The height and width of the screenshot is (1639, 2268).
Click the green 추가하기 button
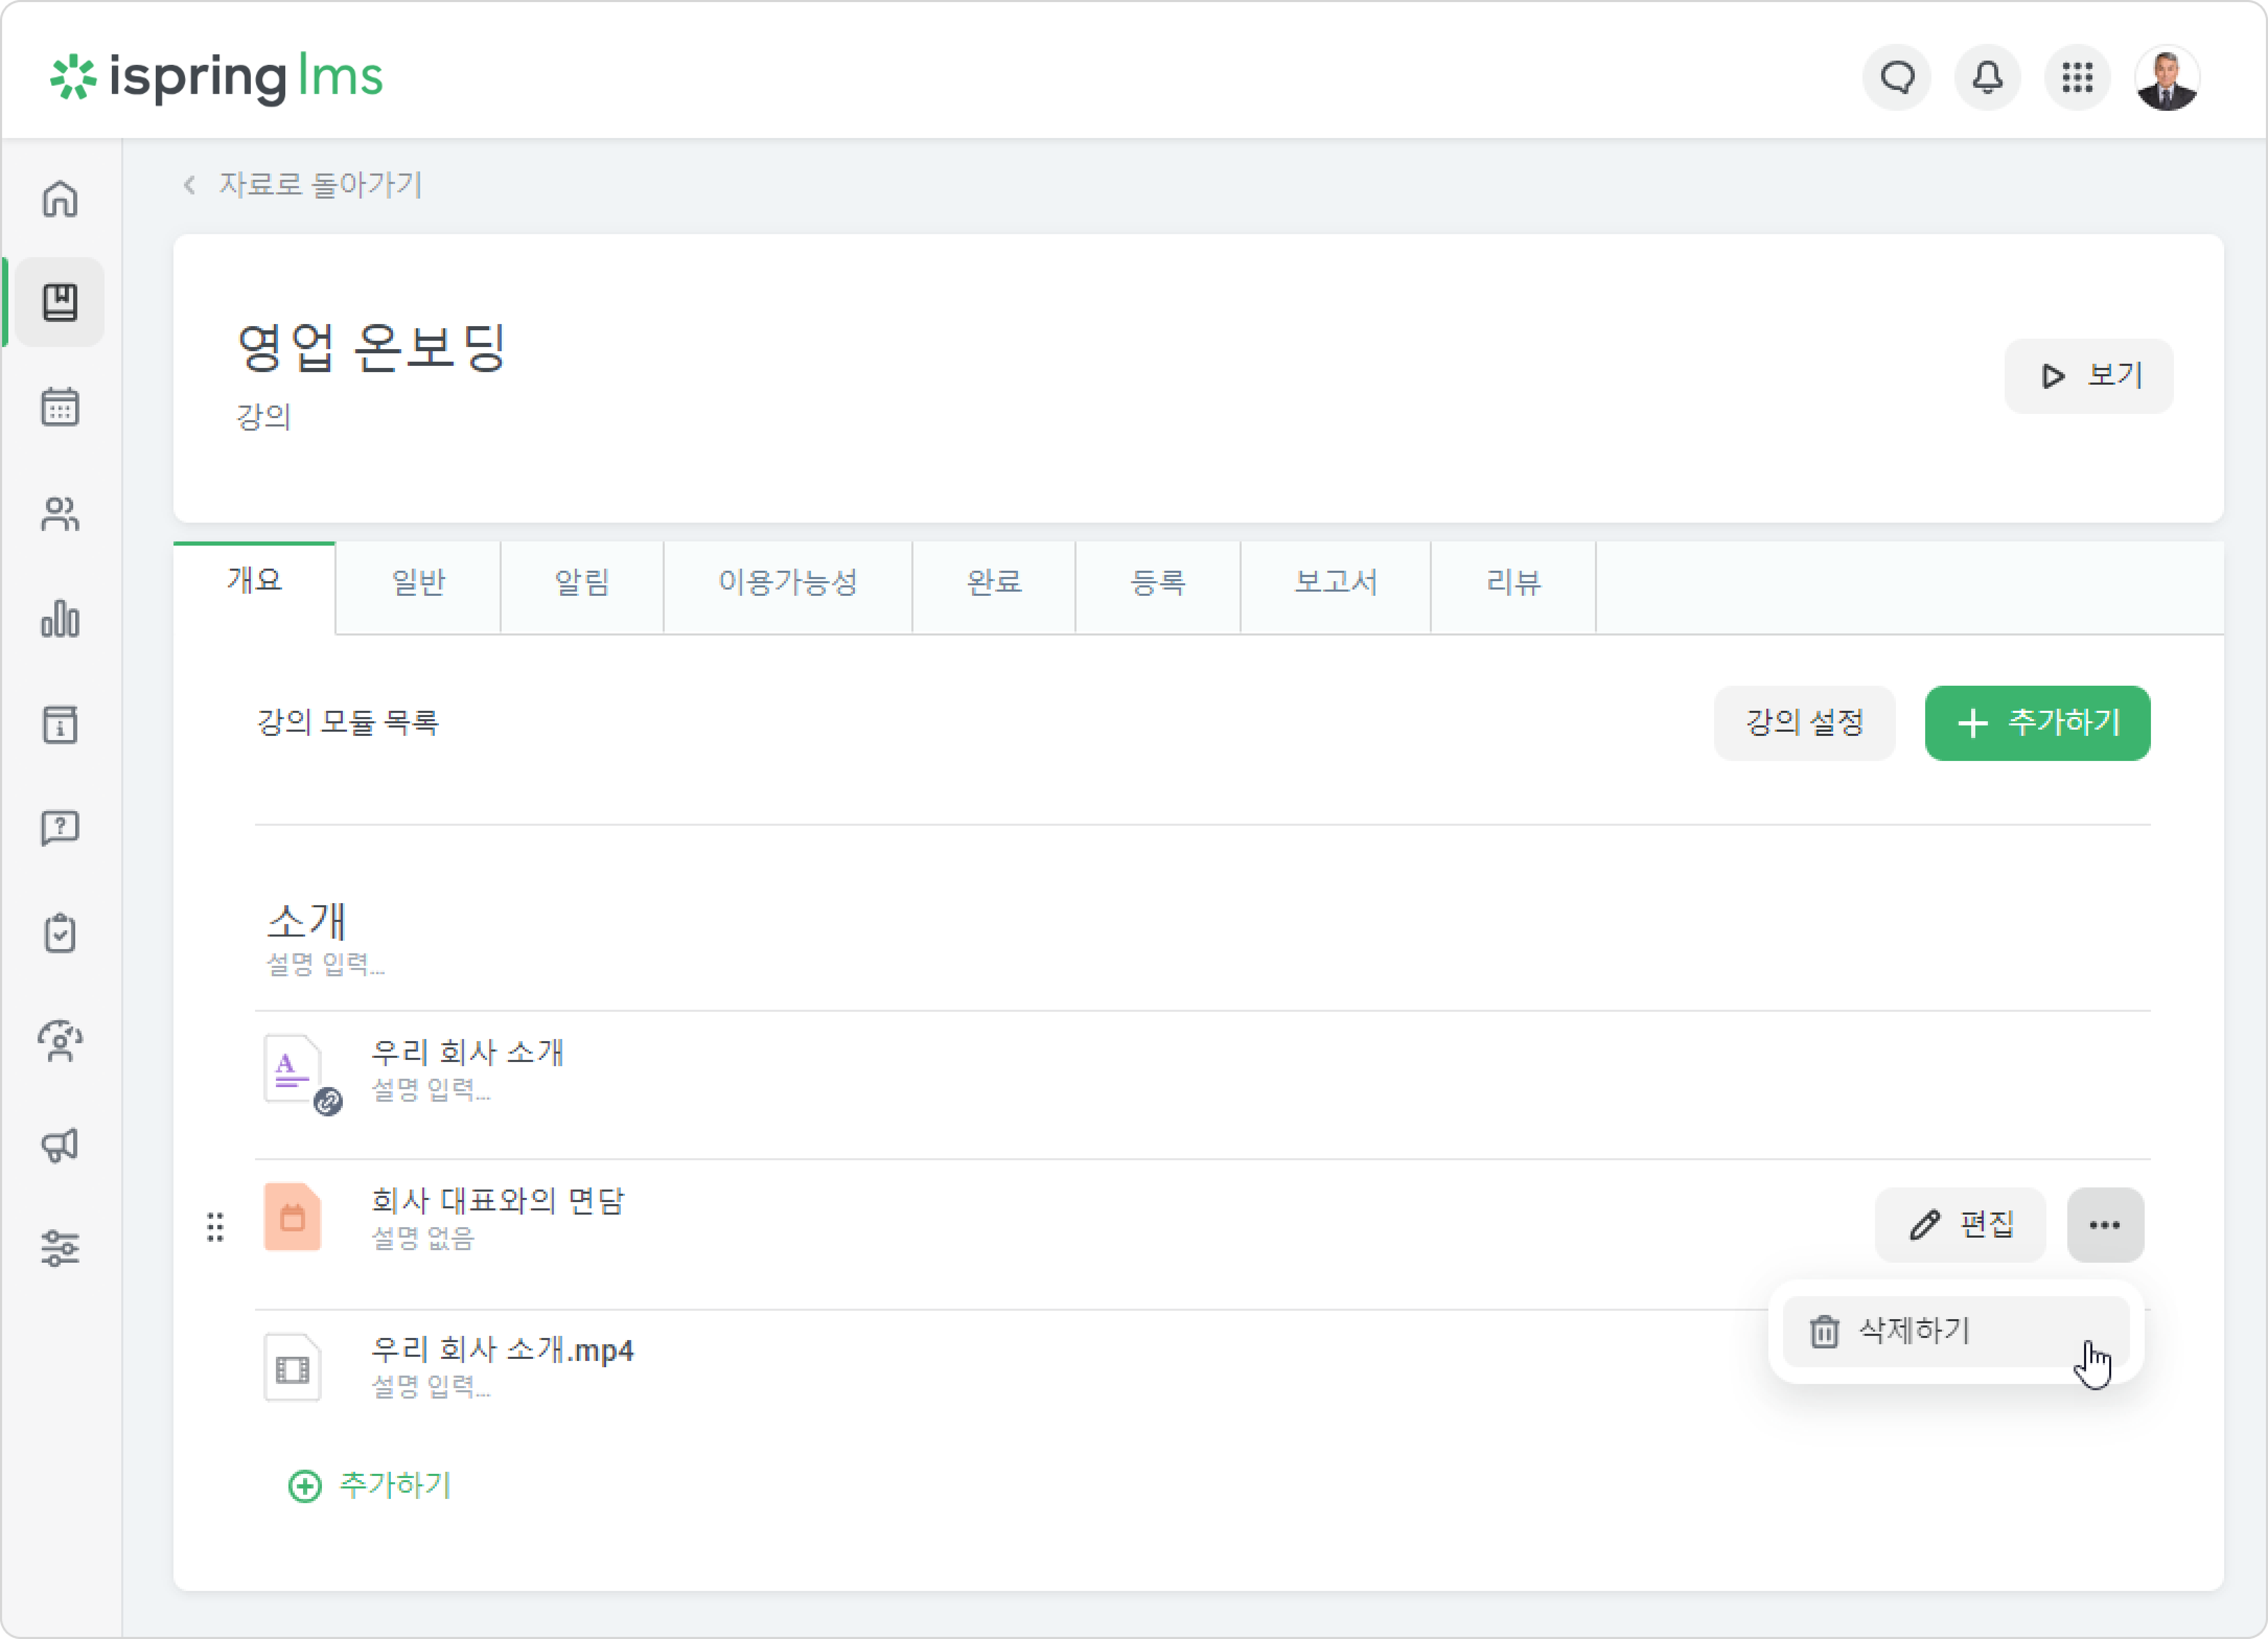(x=2037, y=723)
